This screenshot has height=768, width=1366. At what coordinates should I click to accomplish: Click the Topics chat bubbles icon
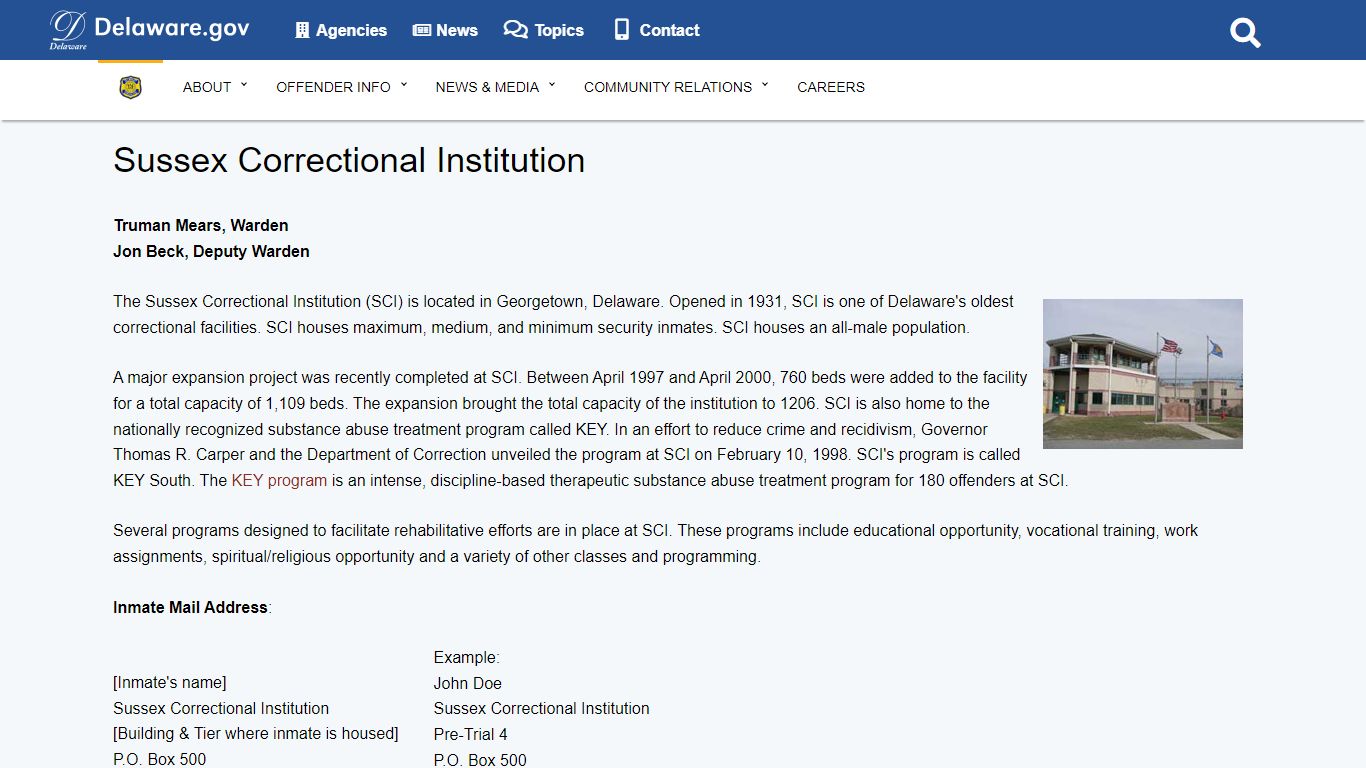point(515,30)
